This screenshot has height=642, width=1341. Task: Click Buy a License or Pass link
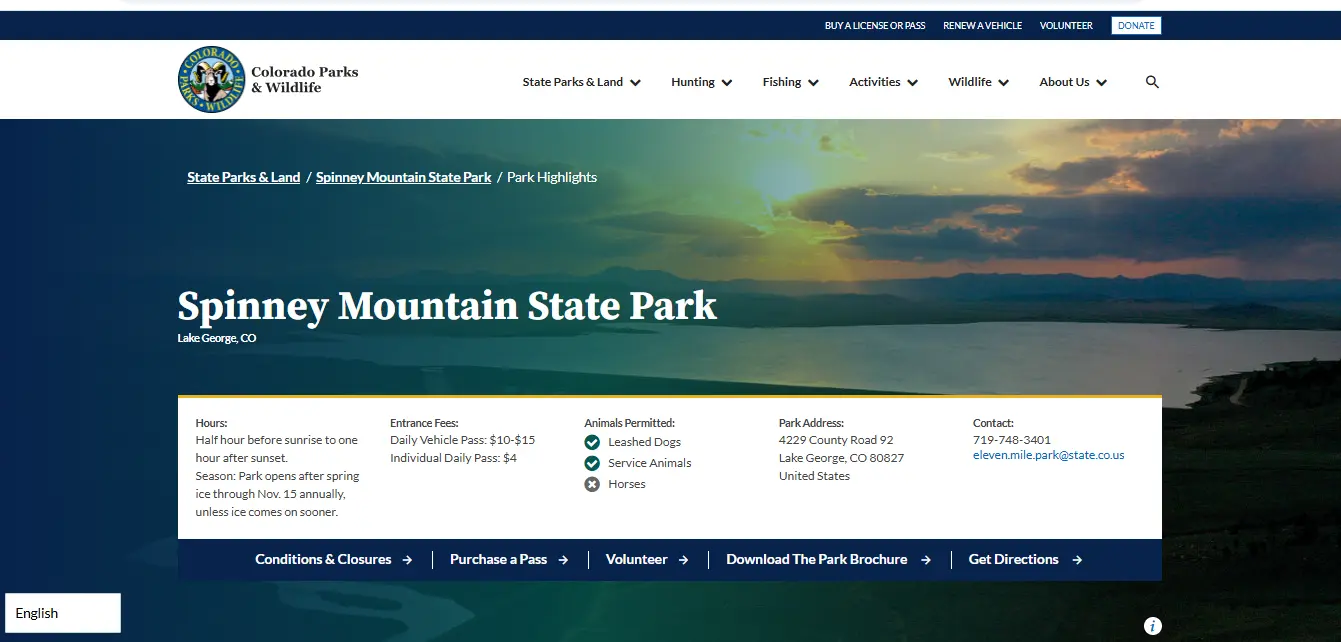point(875,26)
